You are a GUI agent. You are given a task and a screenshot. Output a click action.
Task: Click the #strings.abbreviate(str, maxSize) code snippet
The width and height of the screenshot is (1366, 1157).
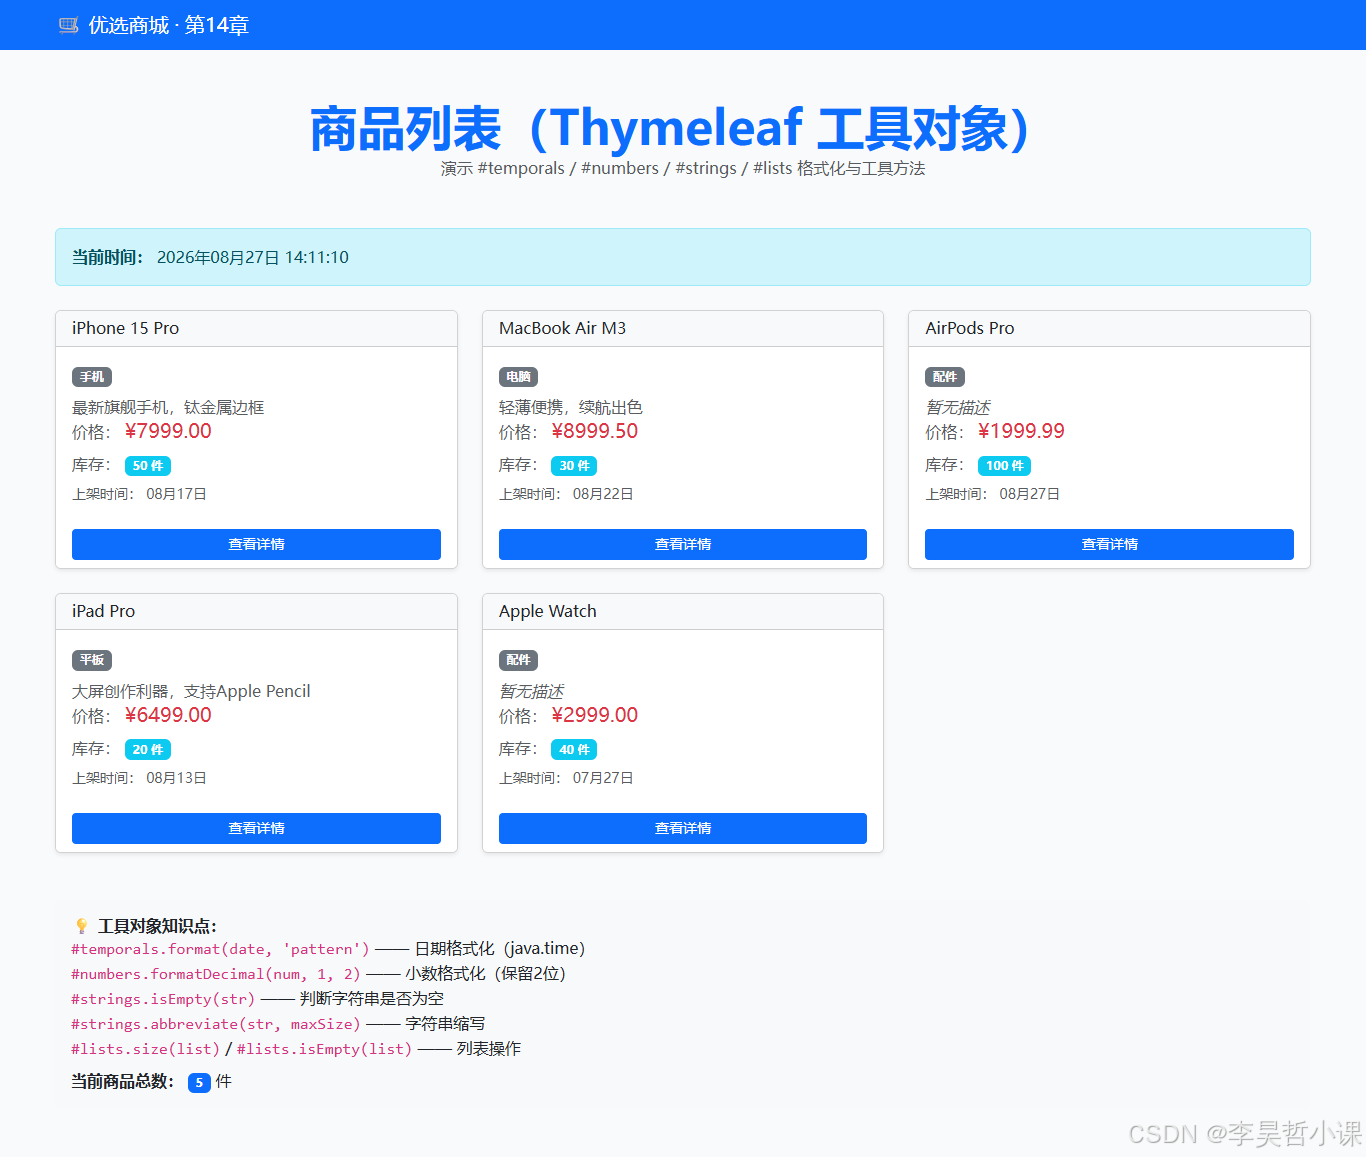coord(216,1024)
